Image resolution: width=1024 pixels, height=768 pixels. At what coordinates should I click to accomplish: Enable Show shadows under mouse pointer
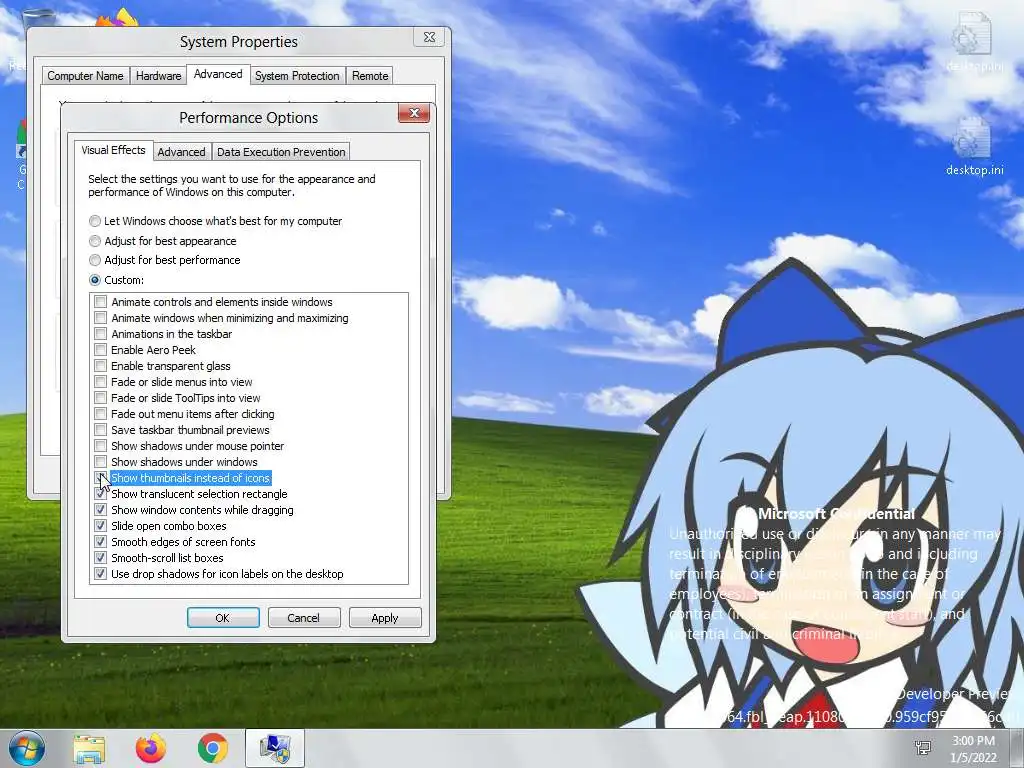point(101,446)
